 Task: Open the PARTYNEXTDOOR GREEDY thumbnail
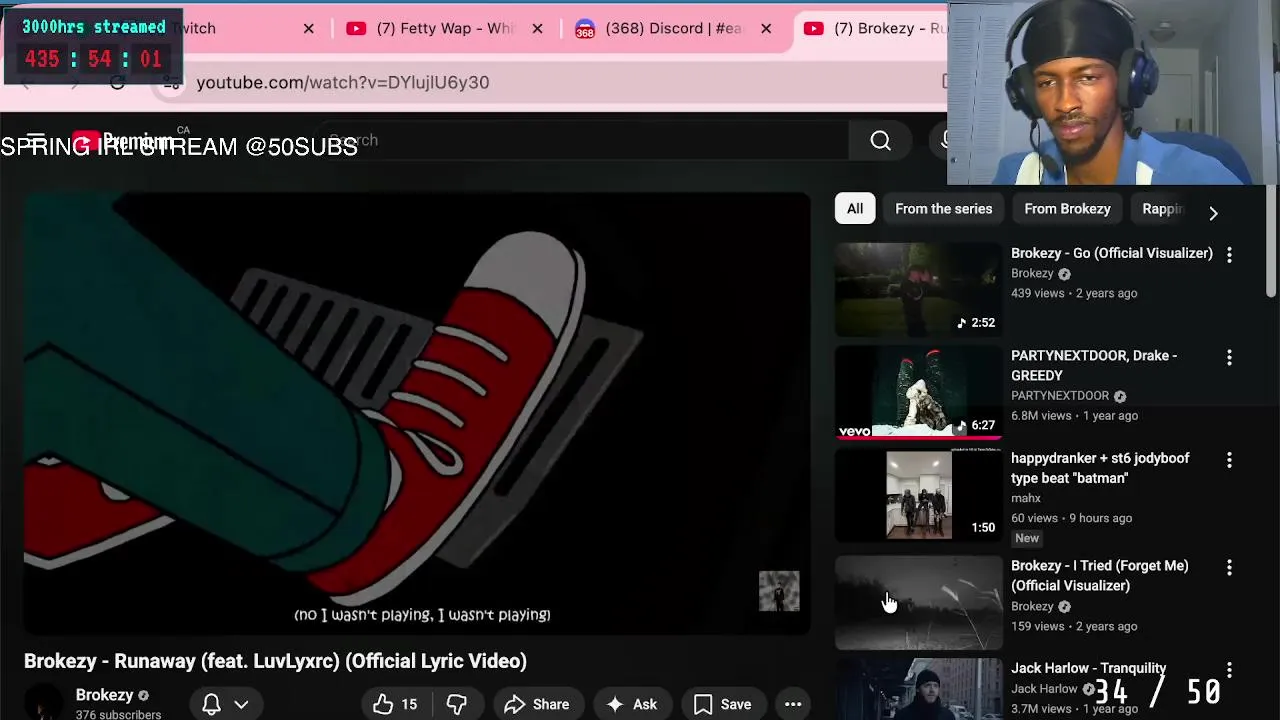[918, 392]
